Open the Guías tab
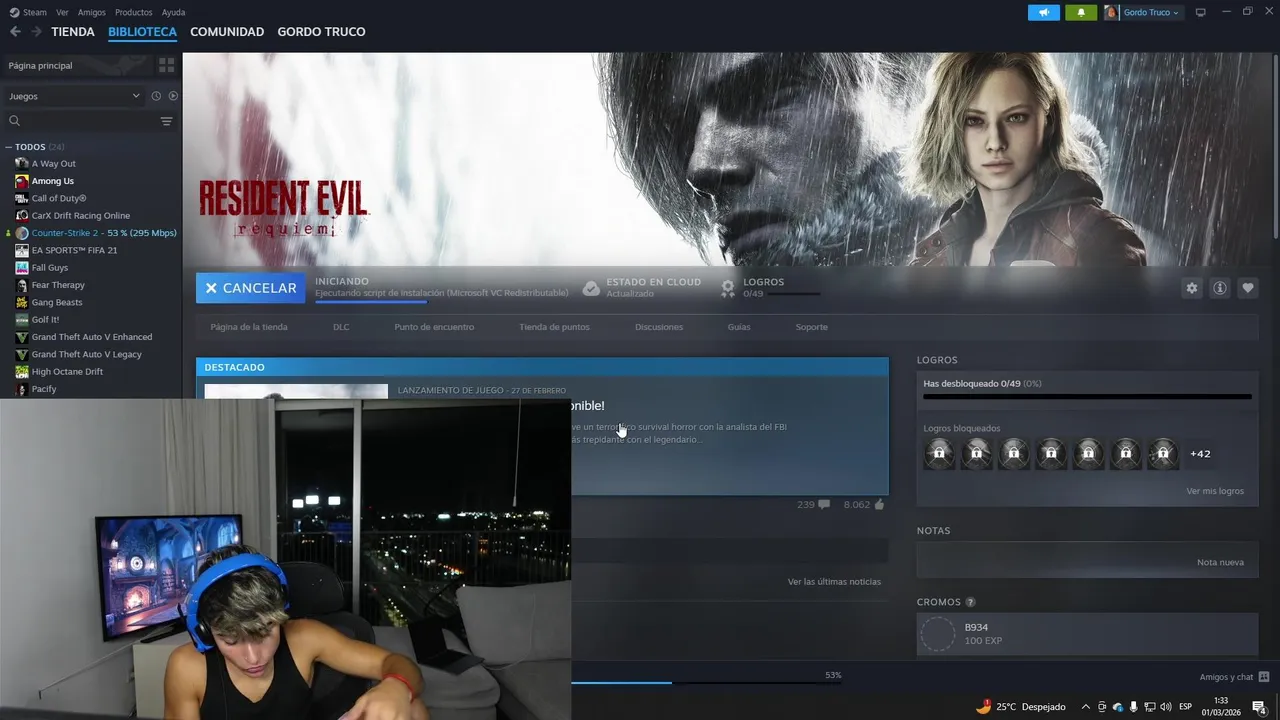 click(739, 327)
